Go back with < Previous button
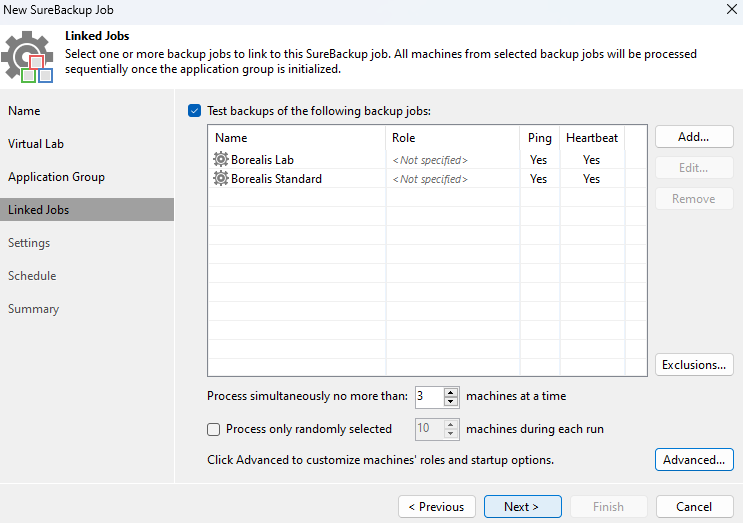Image resolution: width=743 pixels, height=523 pixels. pos(436,506)
